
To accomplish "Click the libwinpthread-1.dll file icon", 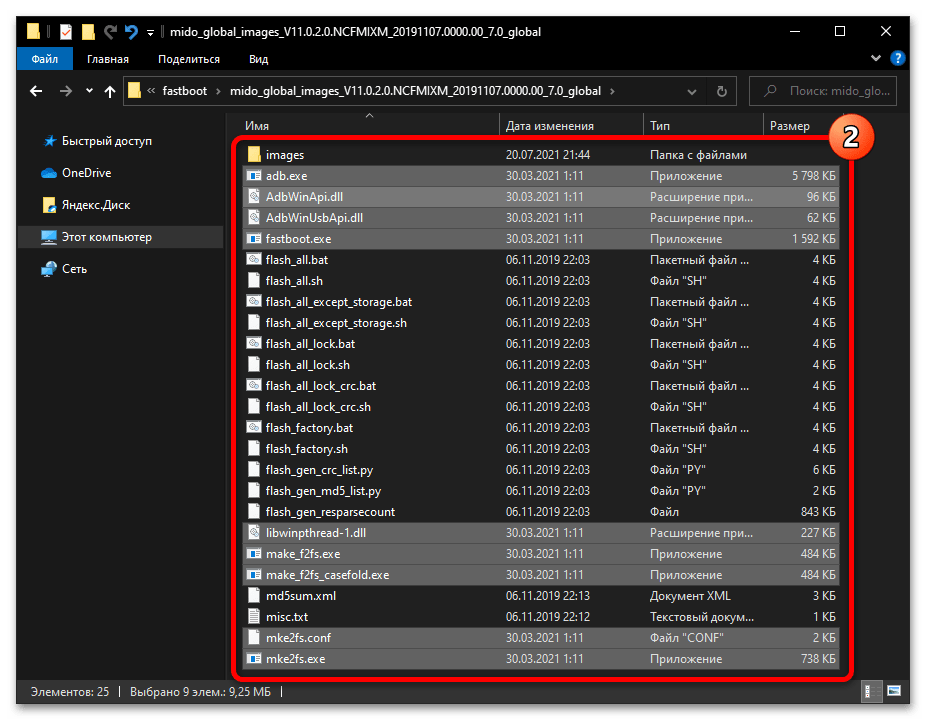I will point(254,533).
